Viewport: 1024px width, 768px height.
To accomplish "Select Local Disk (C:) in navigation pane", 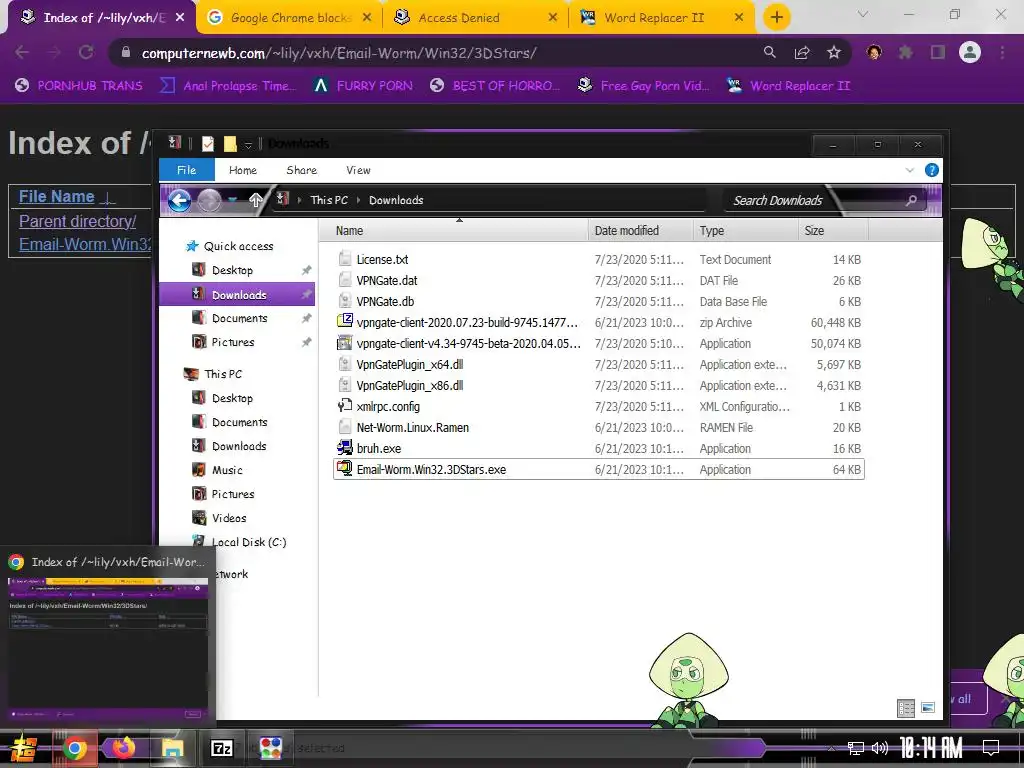I will (x=249, y=542).
